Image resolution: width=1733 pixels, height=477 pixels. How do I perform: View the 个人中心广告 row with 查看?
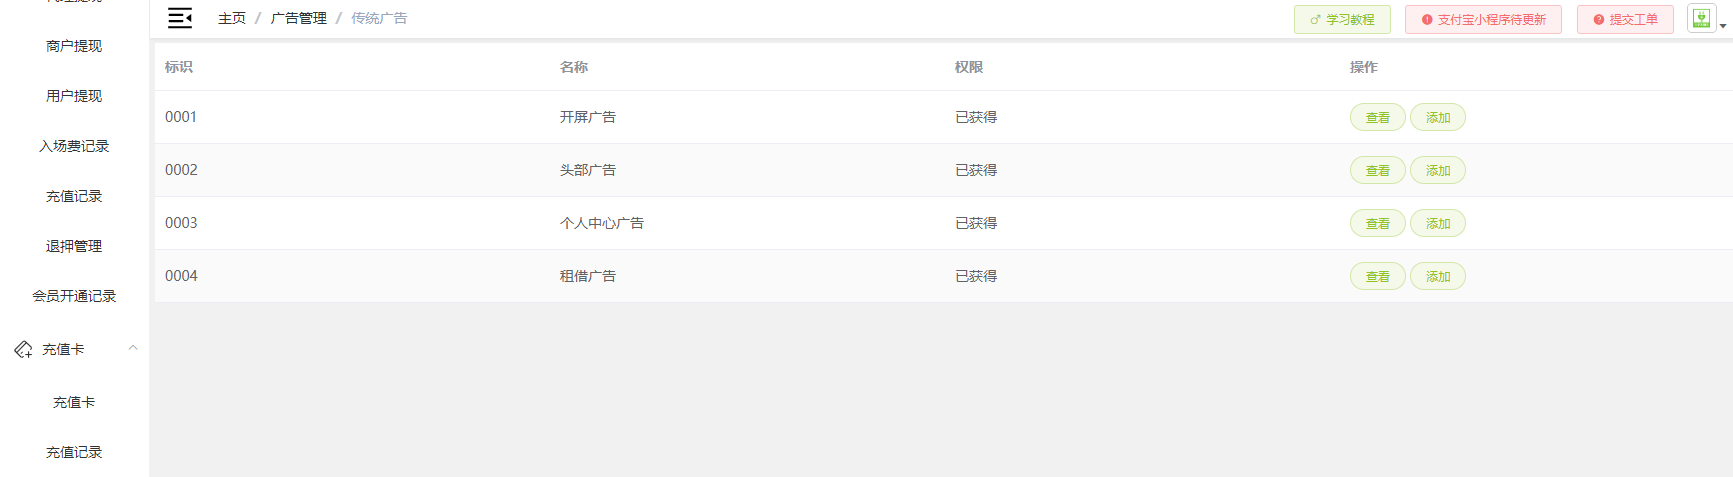pos(1378,223)
